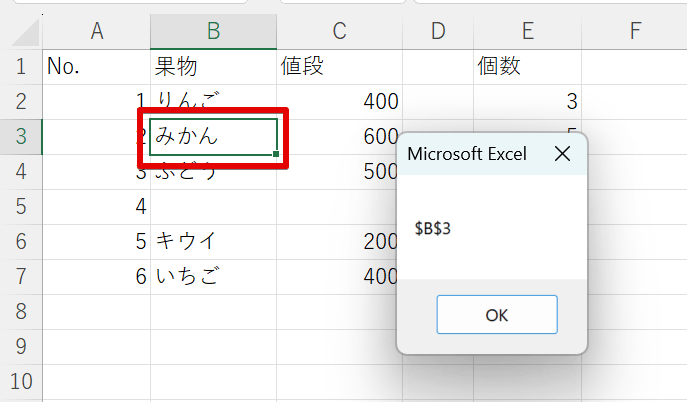Select row 6 header

pyautogui.click(x=21, y=242)
